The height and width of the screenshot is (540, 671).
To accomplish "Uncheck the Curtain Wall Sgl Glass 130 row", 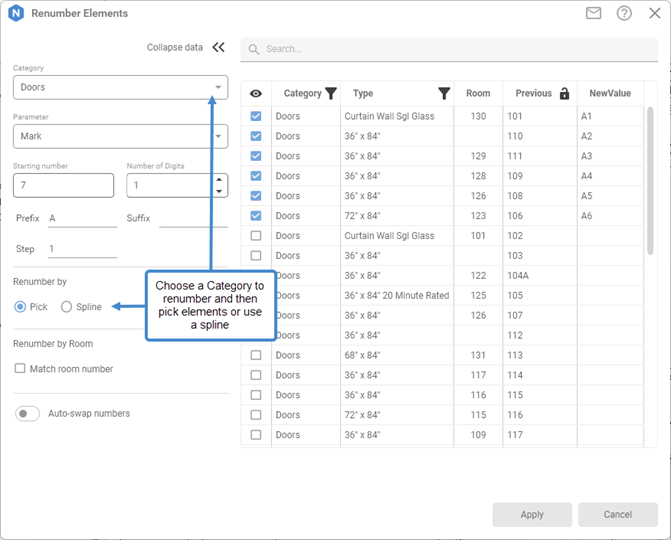I will pyautogui.click(x=256, y=116).
